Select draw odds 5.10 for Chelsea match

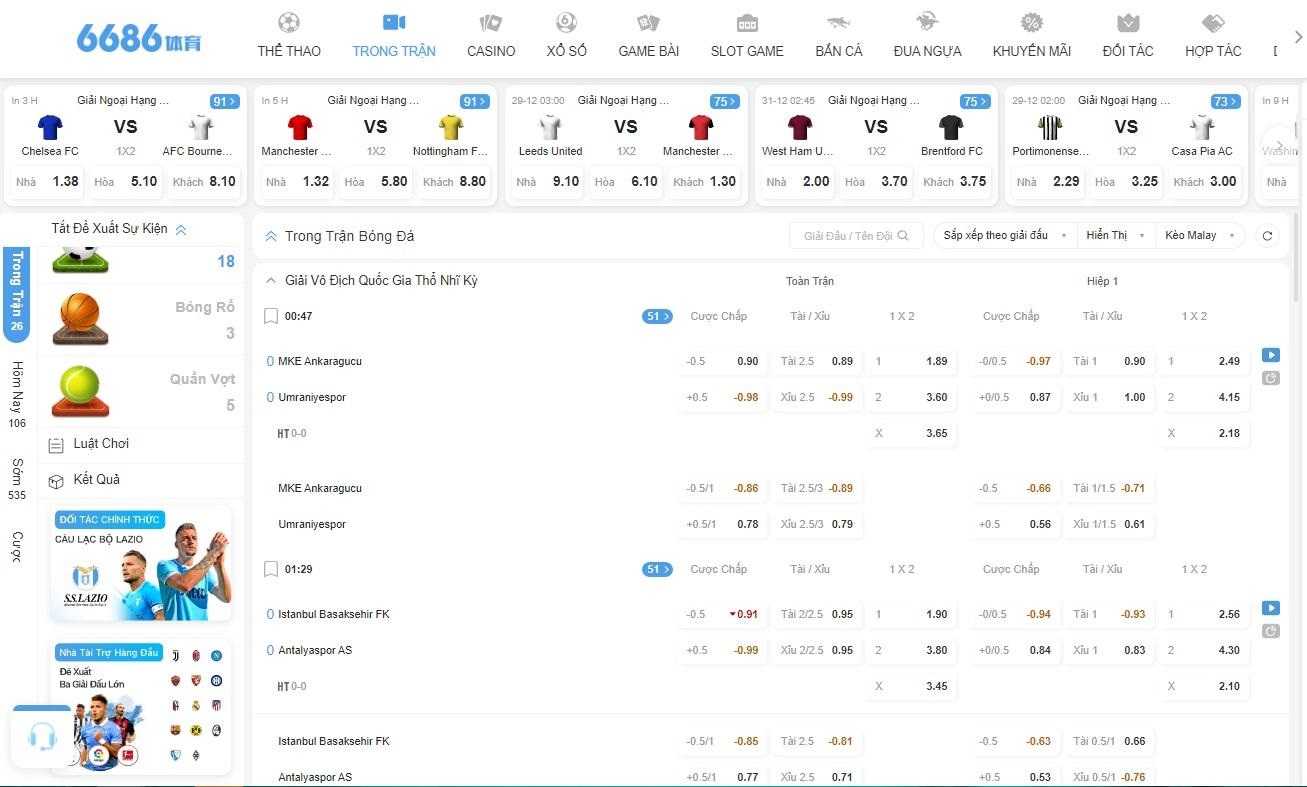126,182
